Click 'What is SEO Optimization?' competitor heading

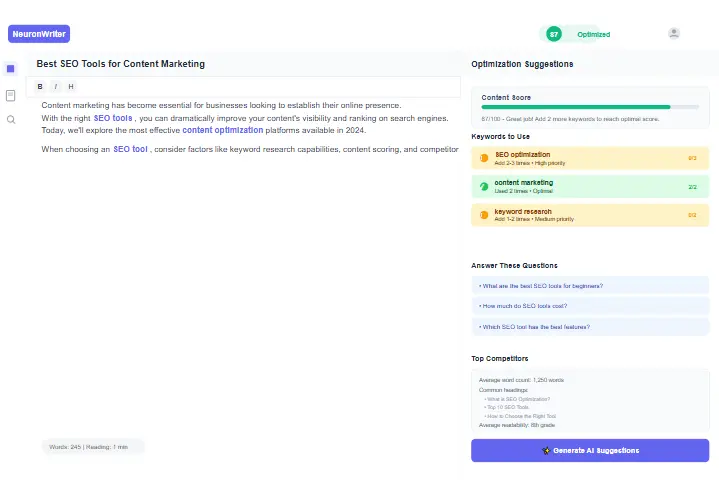(x=517, y=399)
